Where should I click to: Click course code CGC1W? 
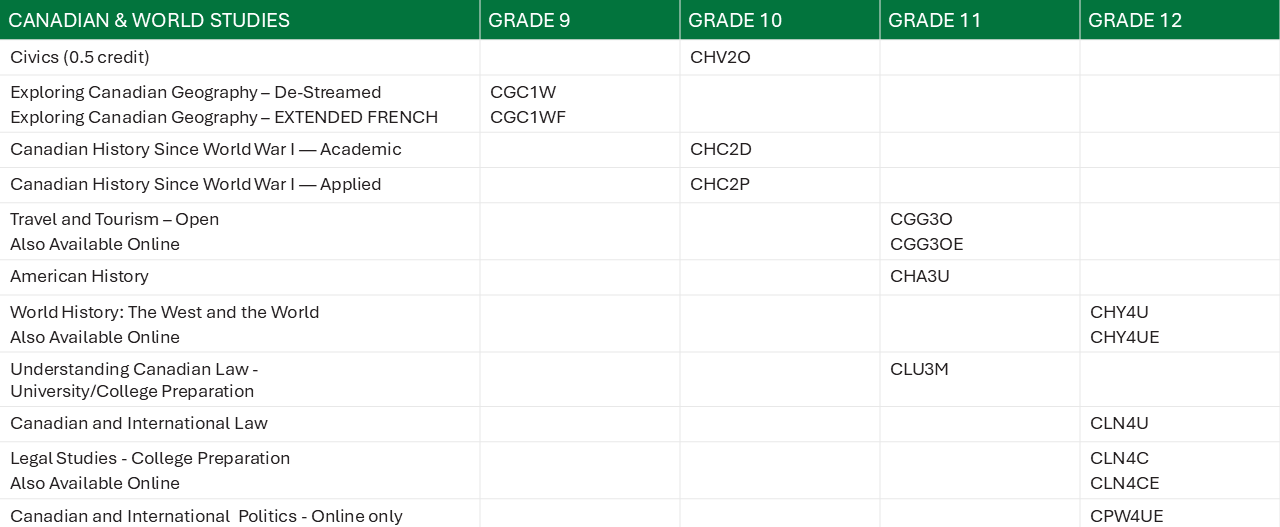click(523, 92)
